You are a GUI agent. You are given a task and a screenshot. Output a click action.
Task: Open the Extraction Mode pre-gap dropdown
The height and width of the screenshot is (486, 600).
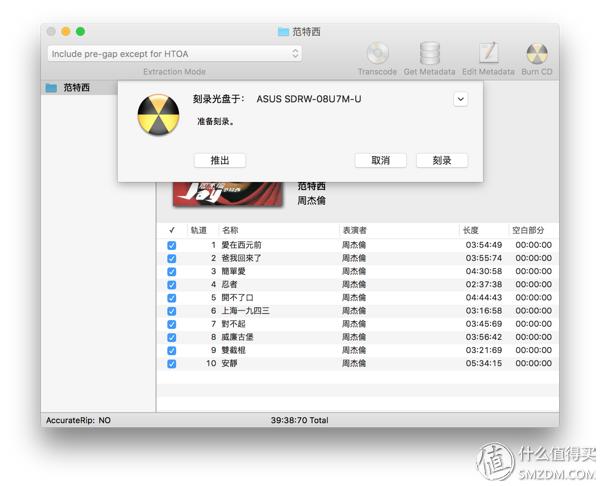(x=175, y=54)
